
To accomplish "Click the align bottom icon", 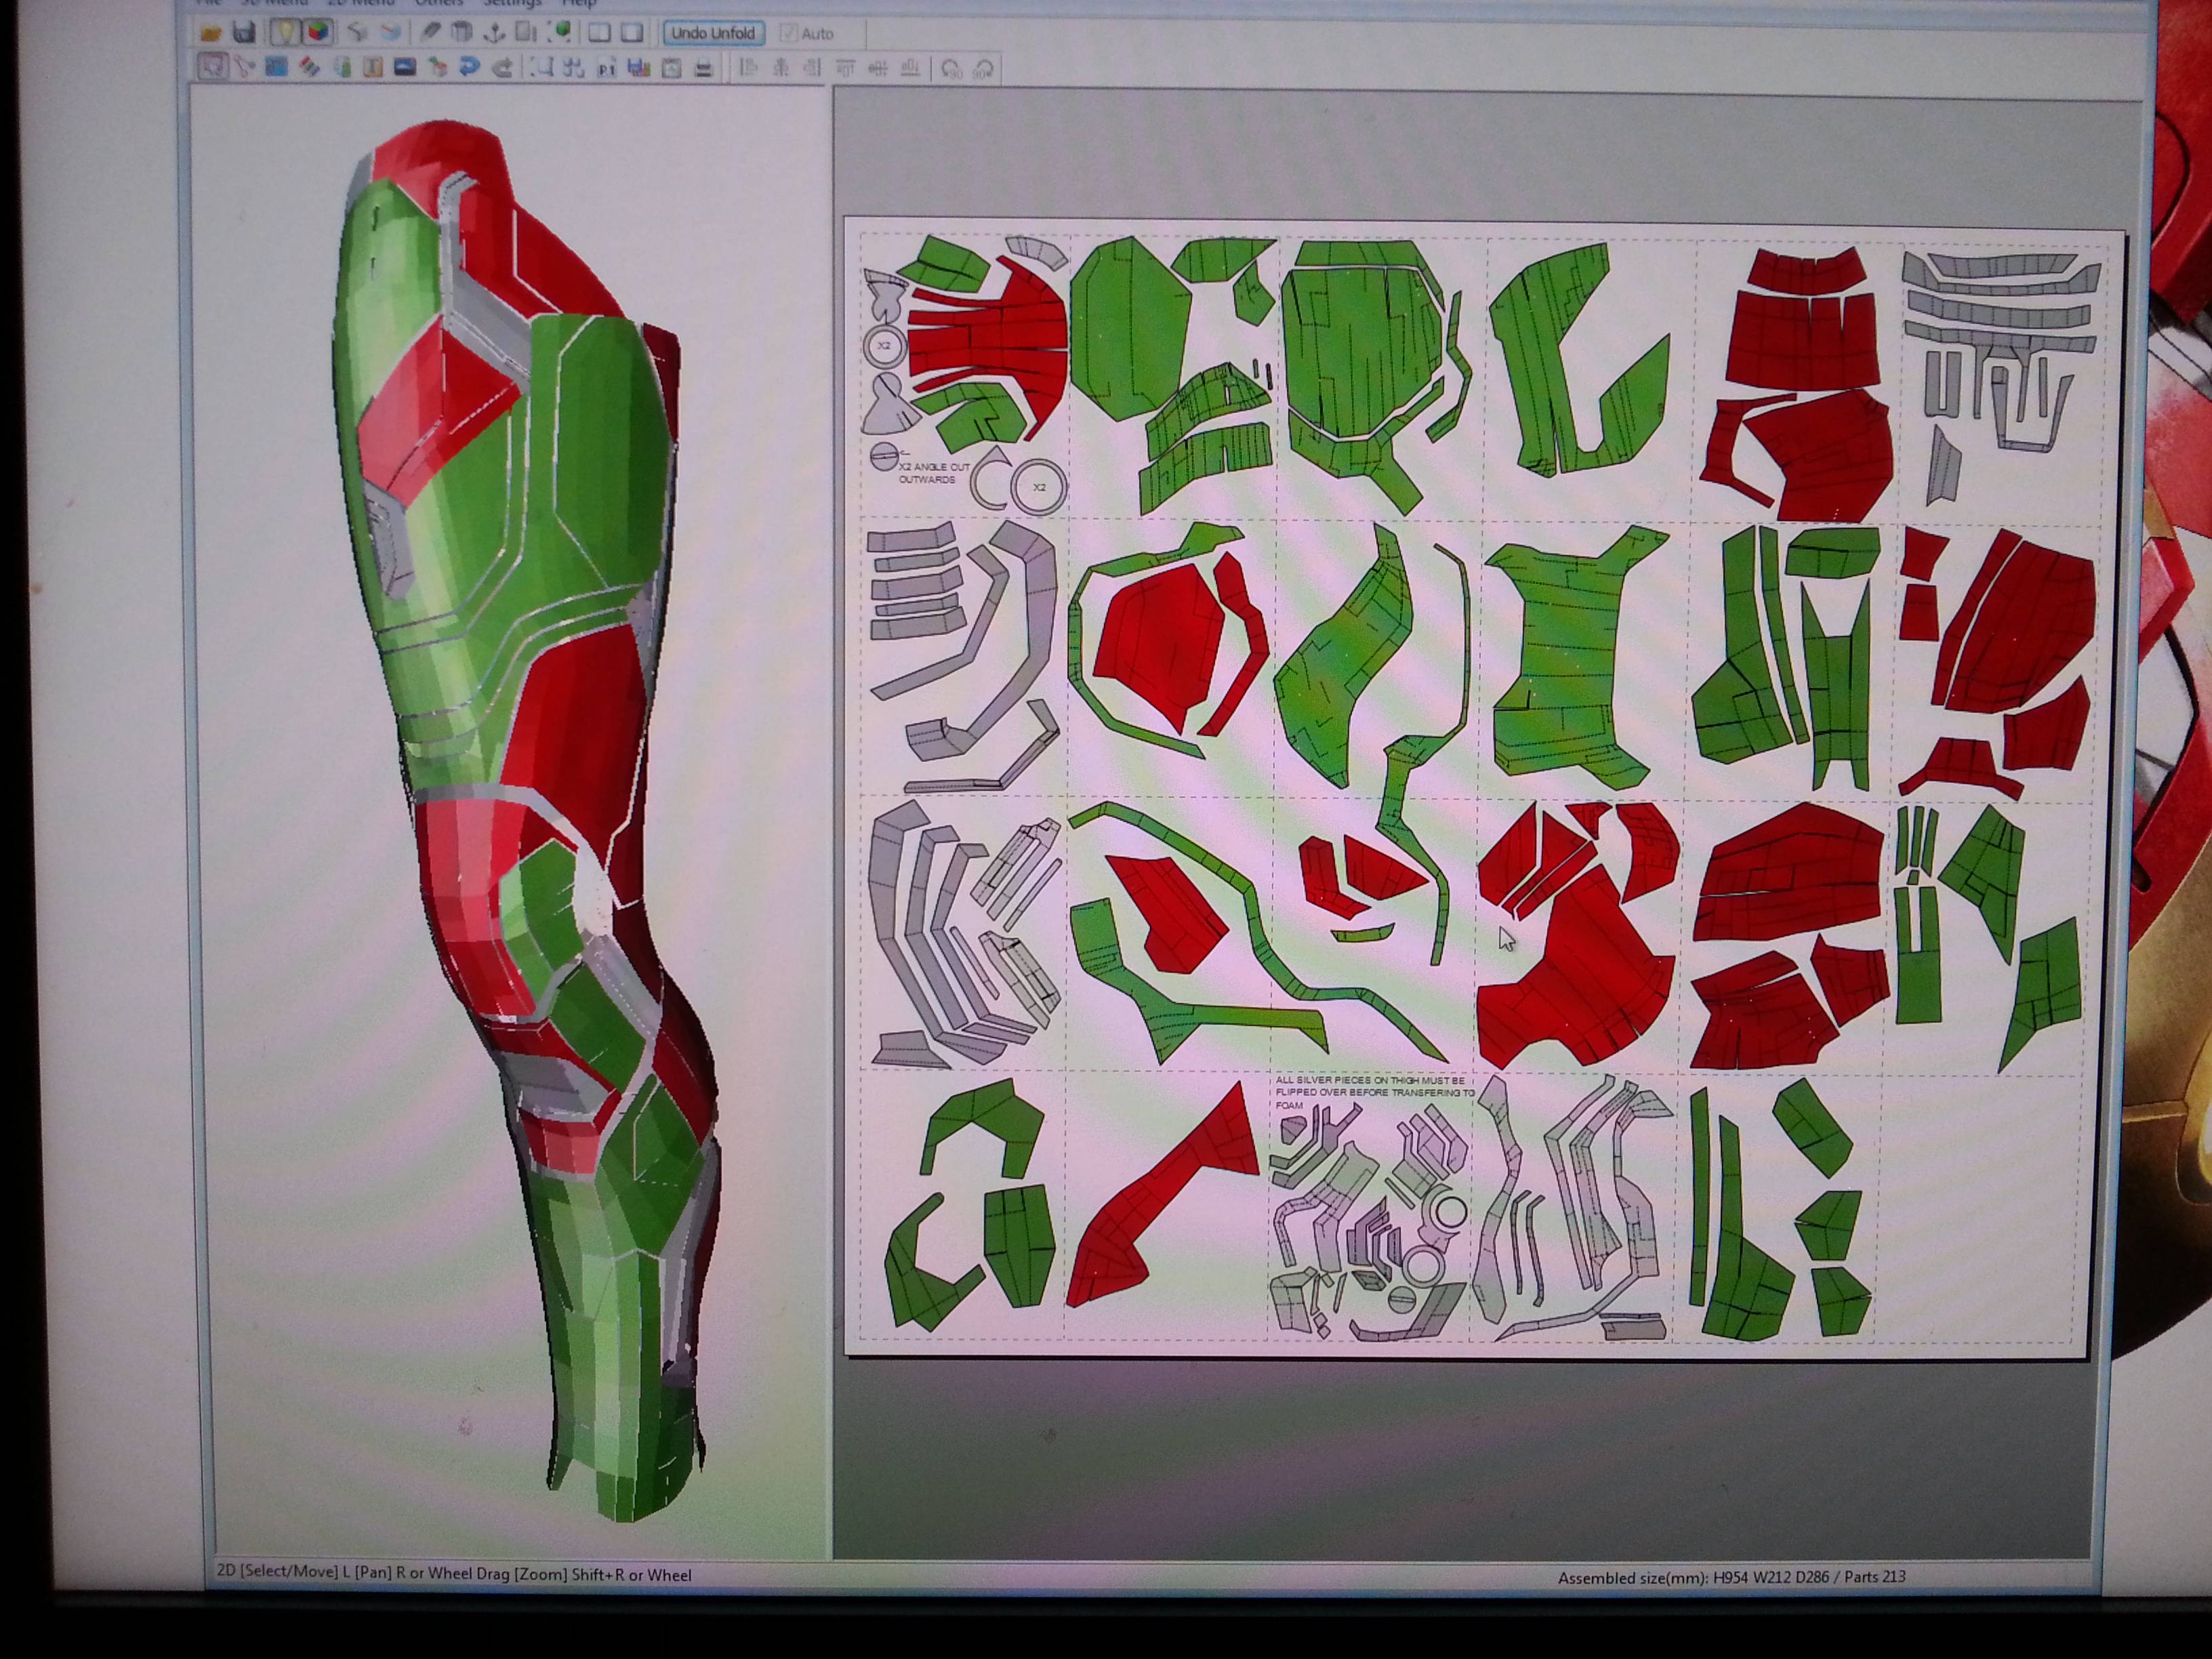I will click(910, 68).
